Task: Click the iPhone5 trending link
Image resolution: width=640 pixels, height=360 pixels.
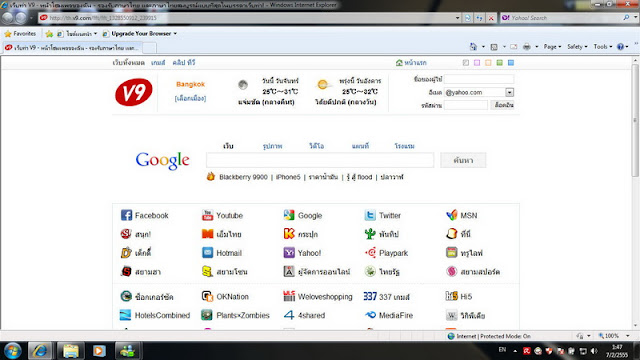Action: tap(288, 177)
